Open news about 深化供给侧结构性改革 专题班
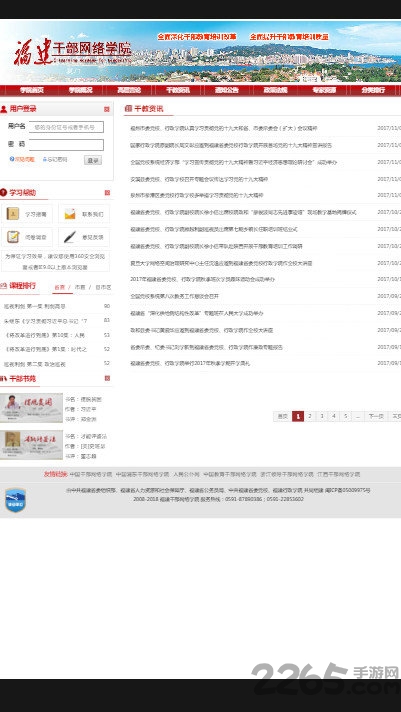The image size is (401, 712). pos(197,313)
